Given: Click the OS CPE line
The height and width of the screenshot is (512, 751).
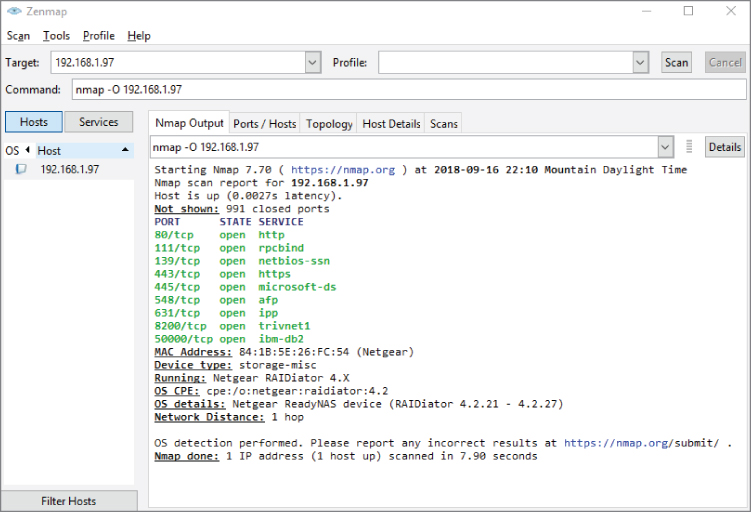Looking at the screenshot, I should [x=271, y=391].
